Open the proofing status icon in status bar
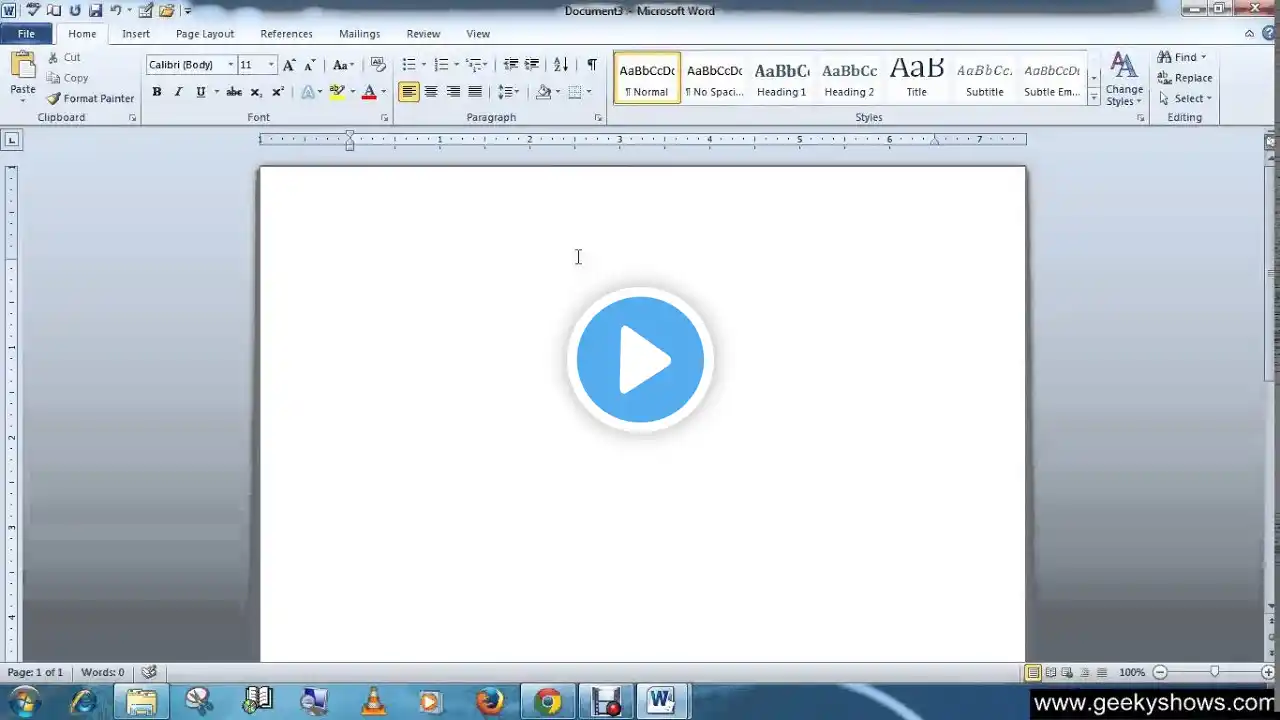Viewport: 1280px width, 720px height. (x=149, y=672)
